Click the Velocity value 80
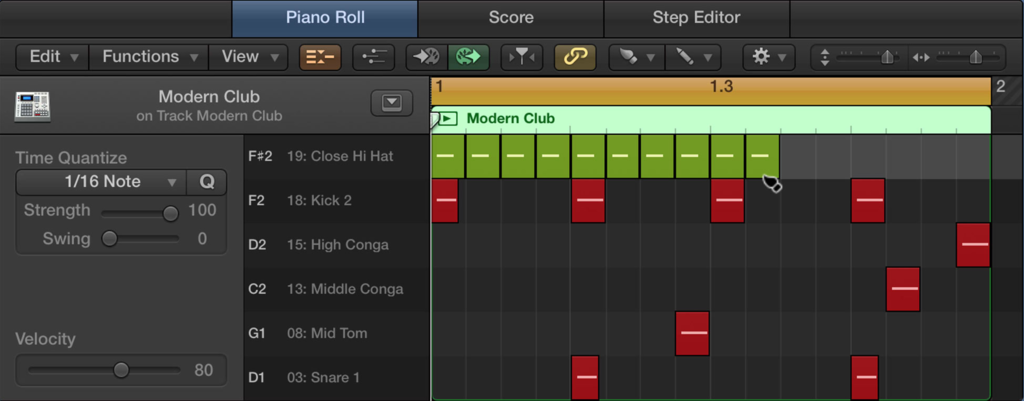The image size is (1024, 401). [204, 370]
